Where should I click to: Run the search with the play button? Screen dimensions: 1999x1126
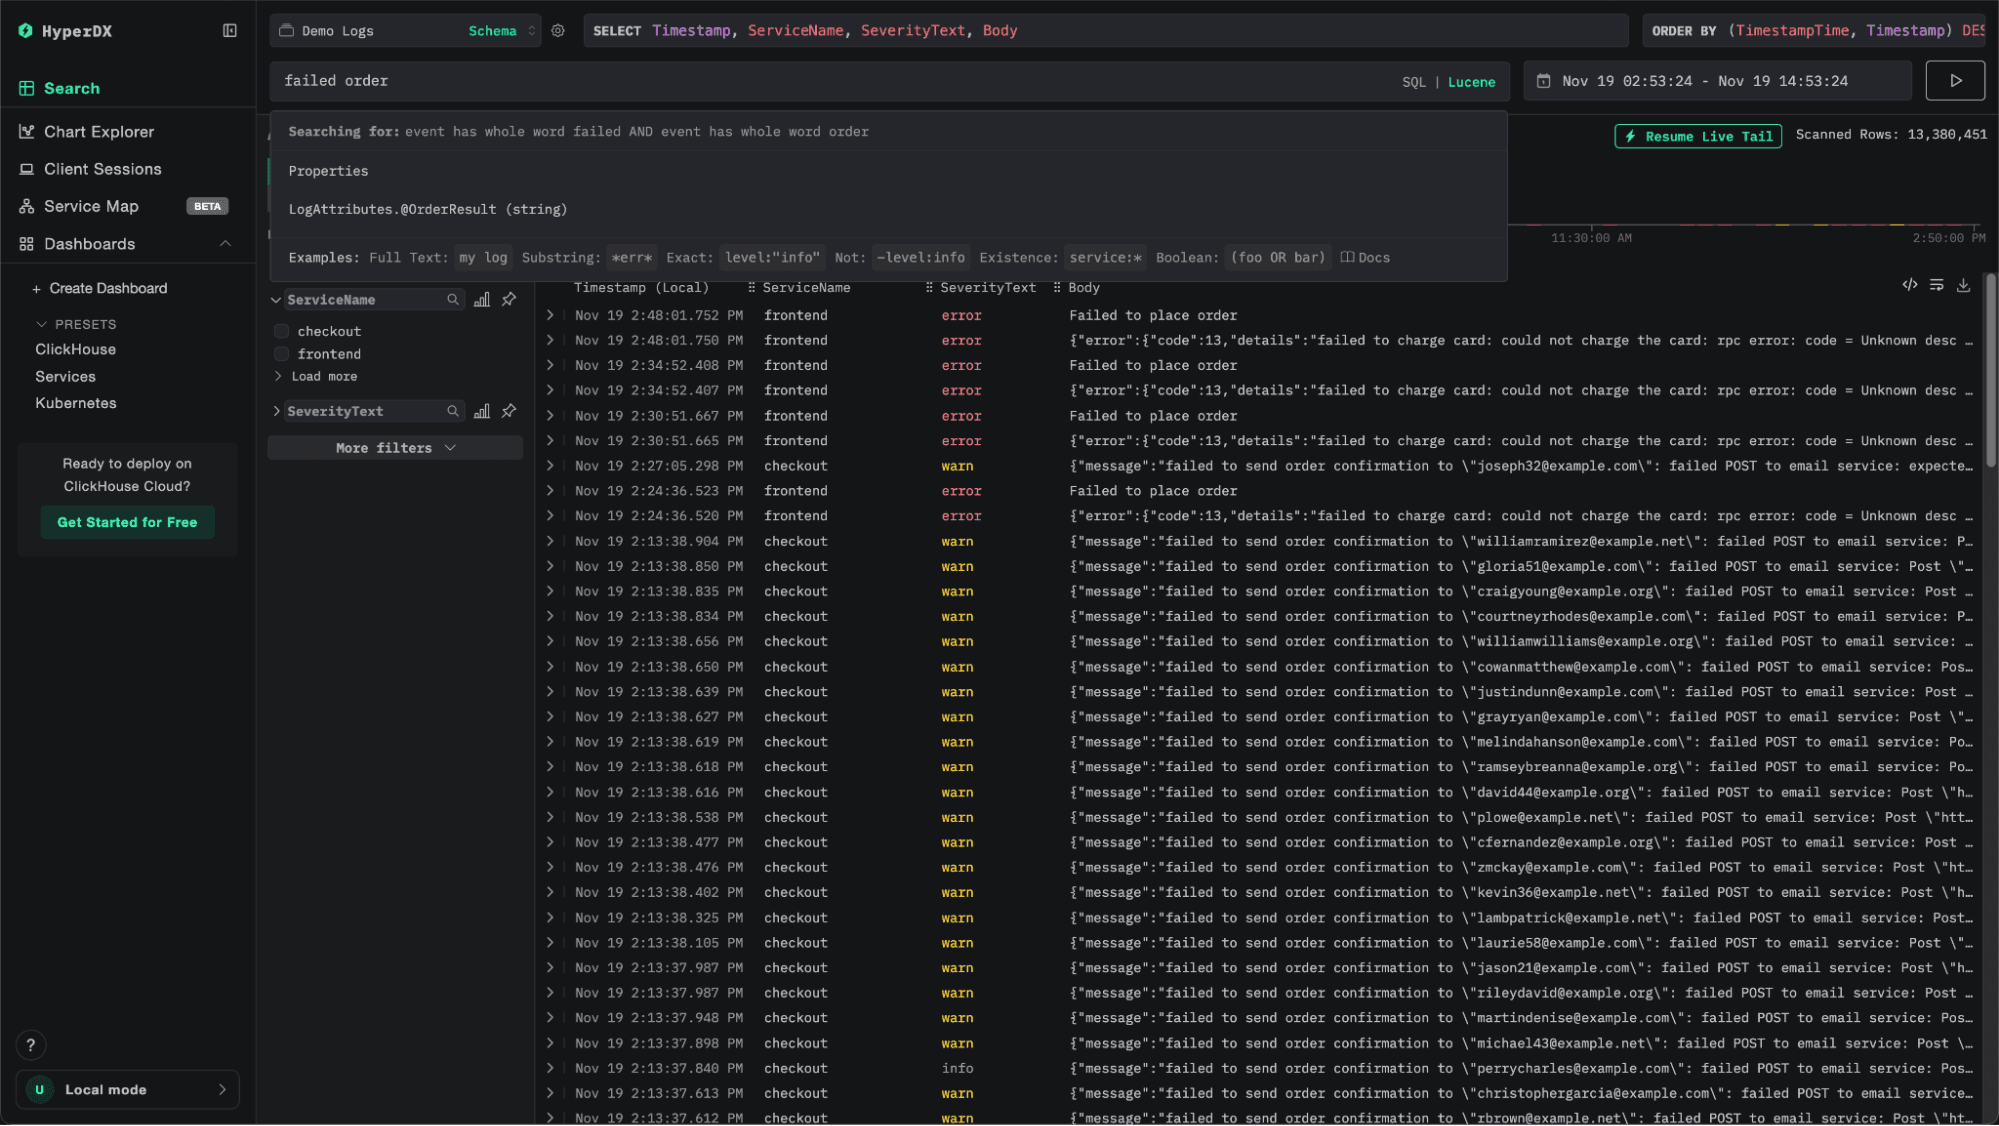1955,81
